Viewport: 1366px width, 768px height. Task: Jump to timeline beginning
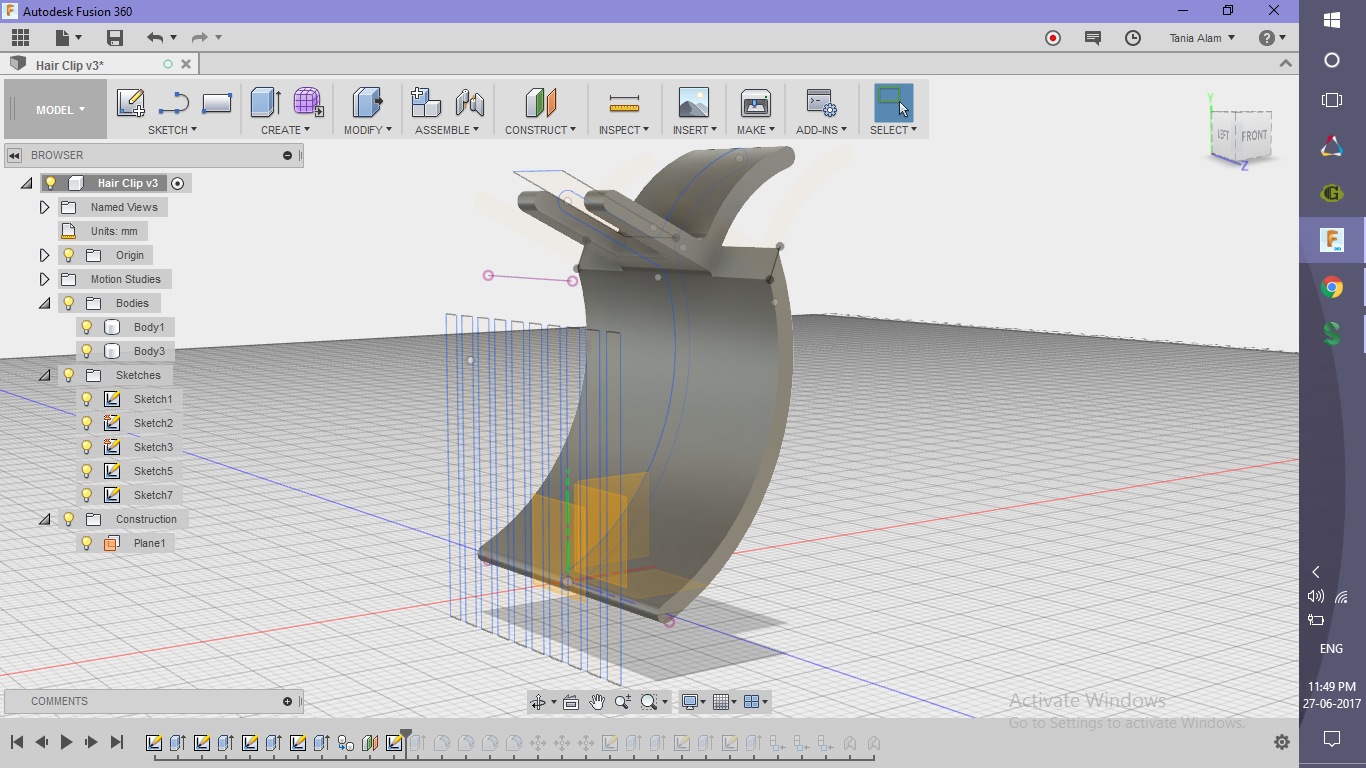pyautogui.click(x=17, y=742)
